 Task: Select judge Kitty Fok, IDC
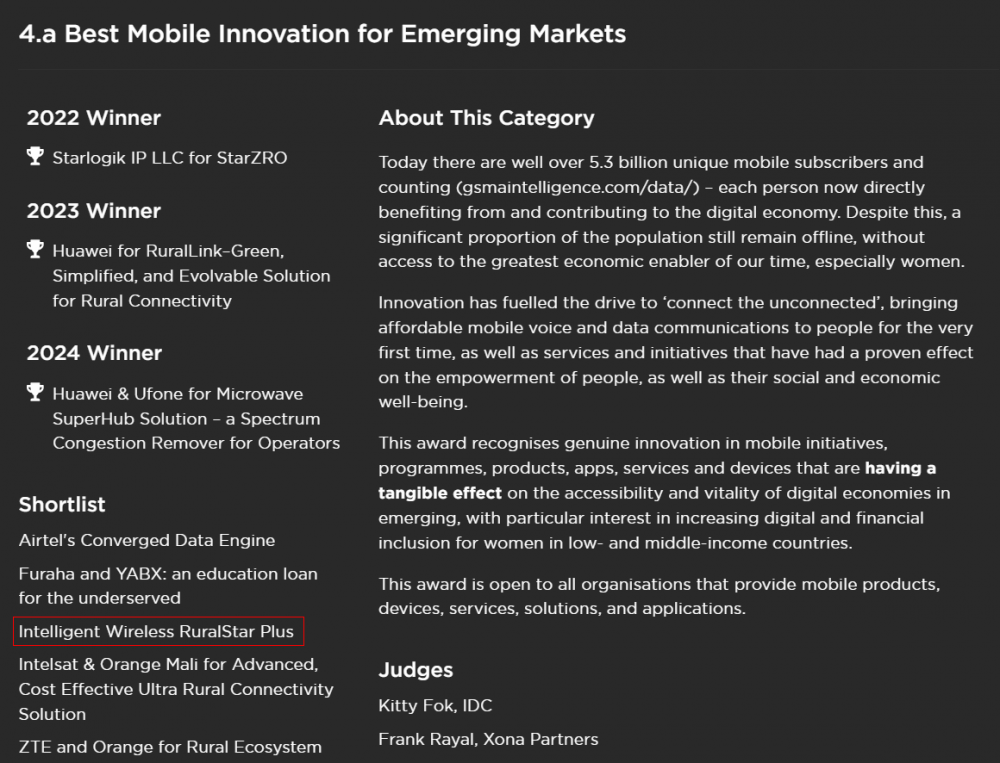[x=435, y=706]
